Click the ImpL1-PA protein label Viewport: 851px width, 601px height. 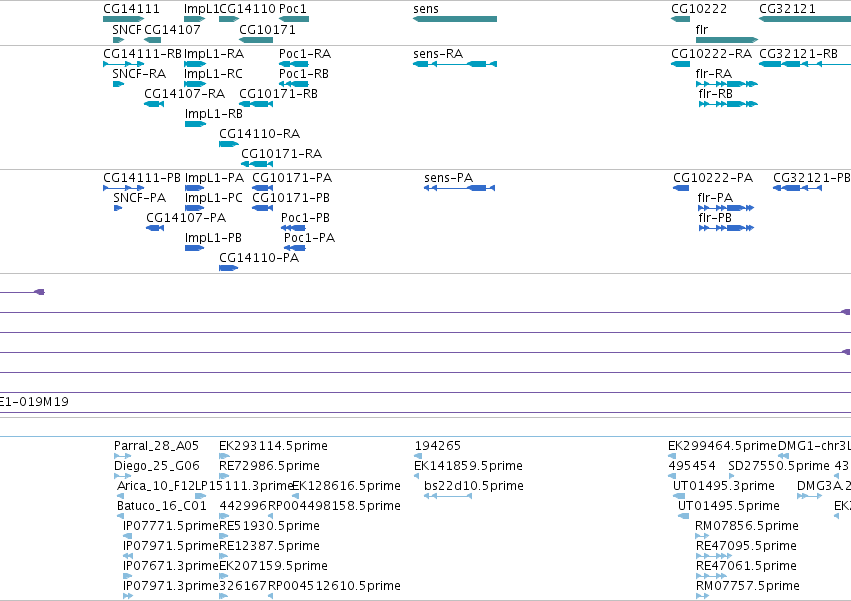tap(214, 178)
